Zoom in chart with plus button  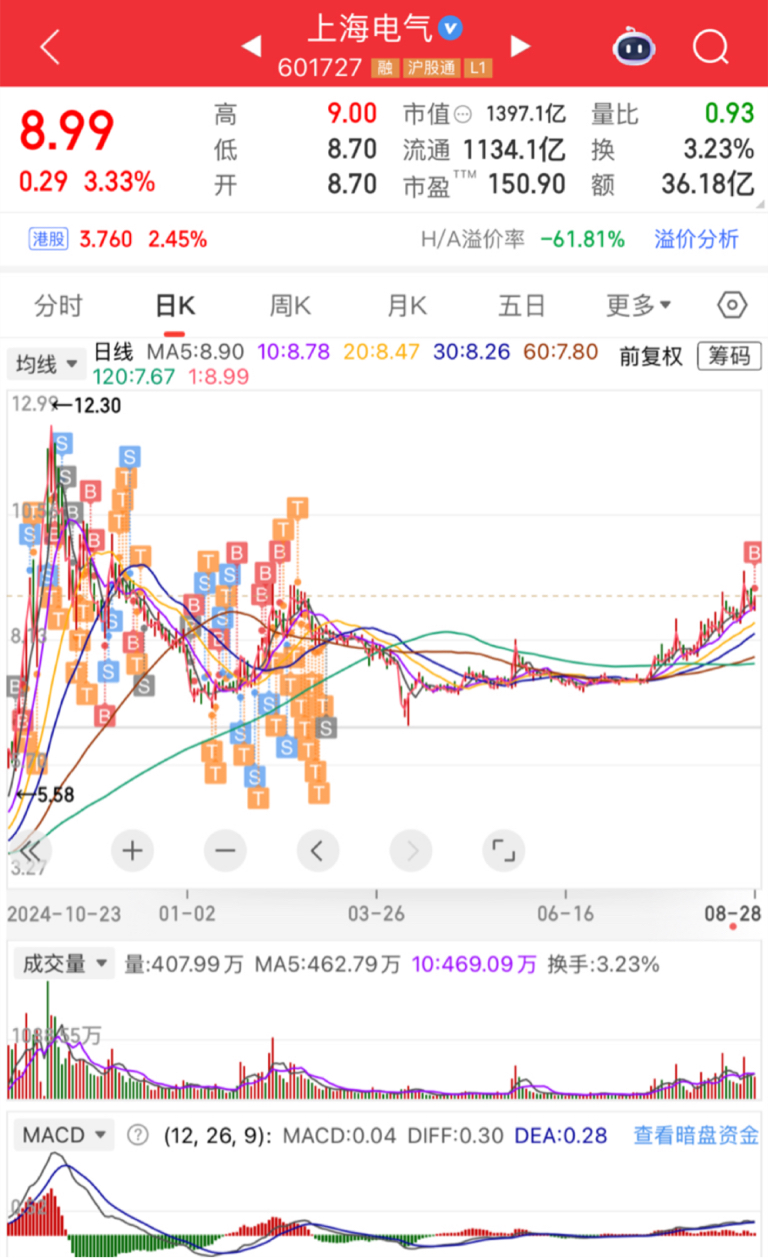tap(132, 851)
